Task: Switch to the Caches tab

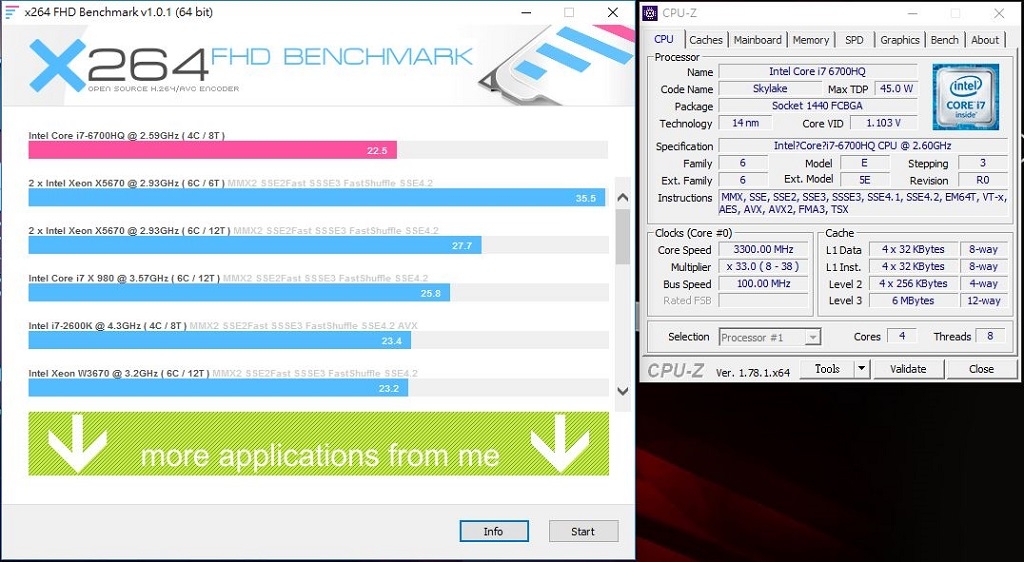Action: 705,40
